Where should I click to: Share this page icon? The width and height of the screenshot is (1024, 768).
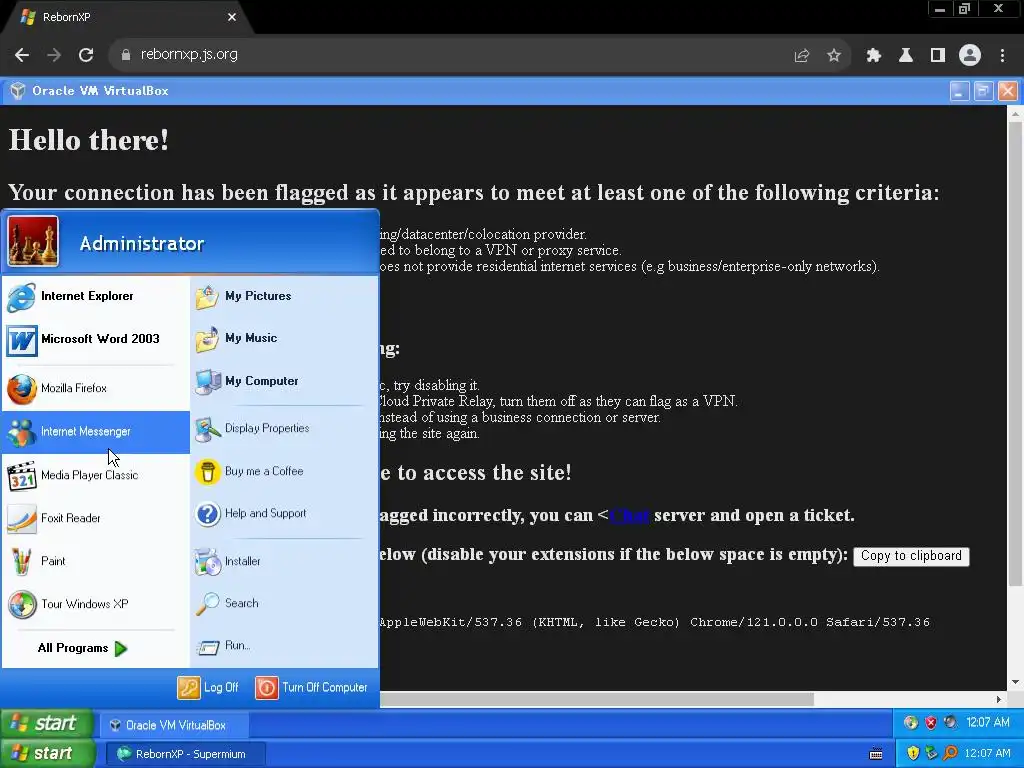(802, 56)
